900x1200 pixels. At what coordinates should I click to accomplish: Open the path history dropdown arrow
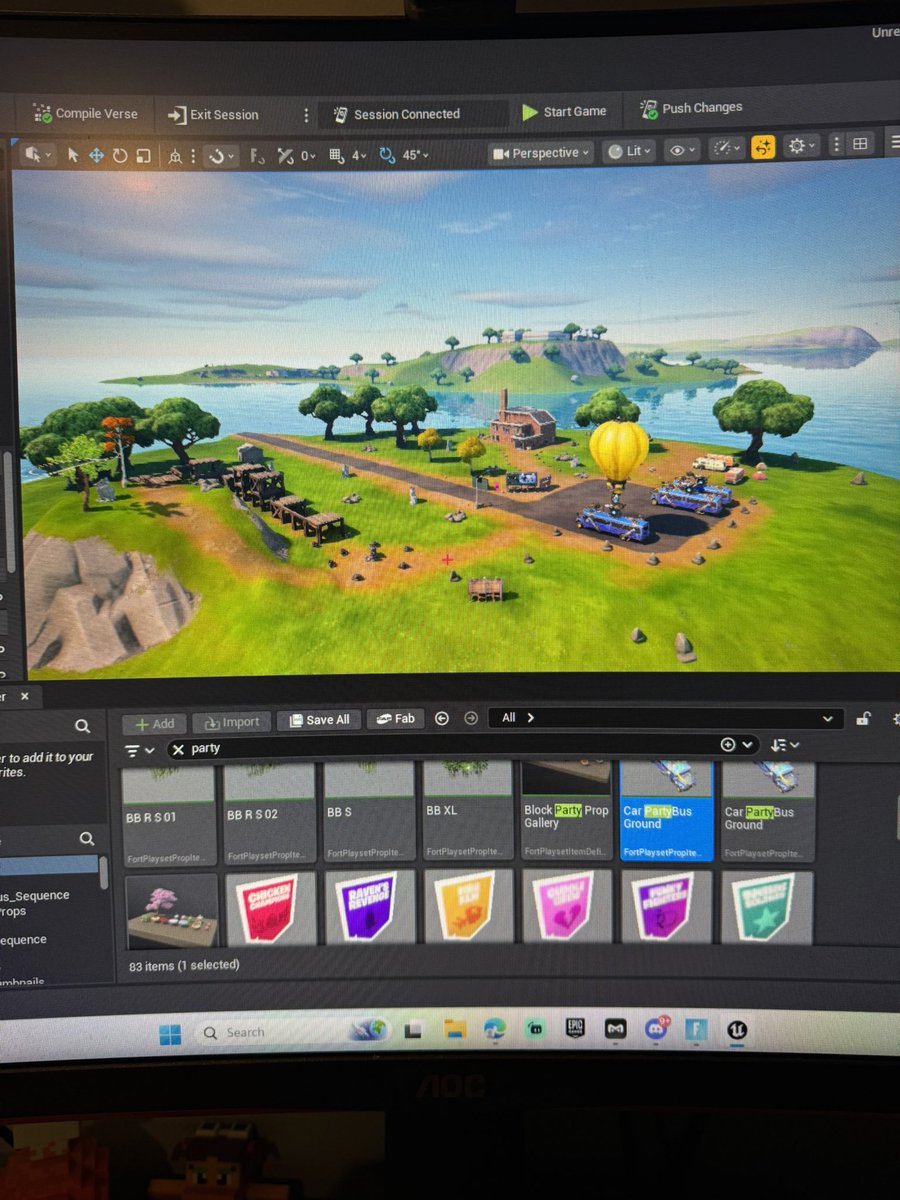click(x=826, y=718)
